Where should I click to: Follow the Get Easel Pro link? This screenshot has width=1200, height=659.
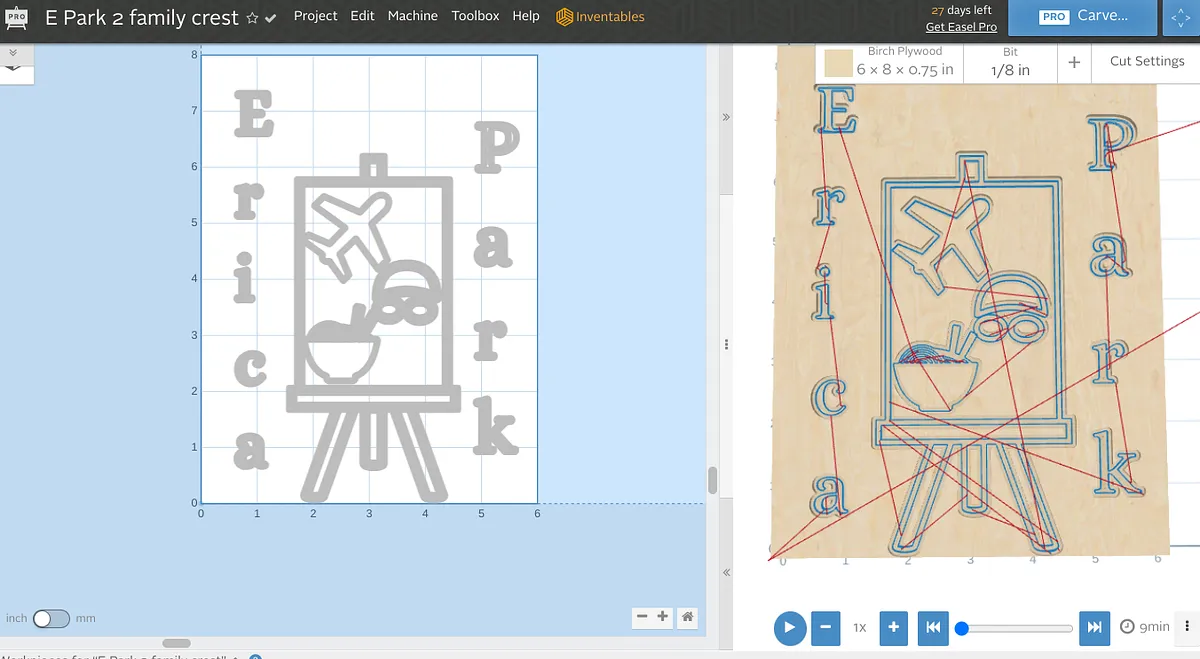click(x=960, y=27)
